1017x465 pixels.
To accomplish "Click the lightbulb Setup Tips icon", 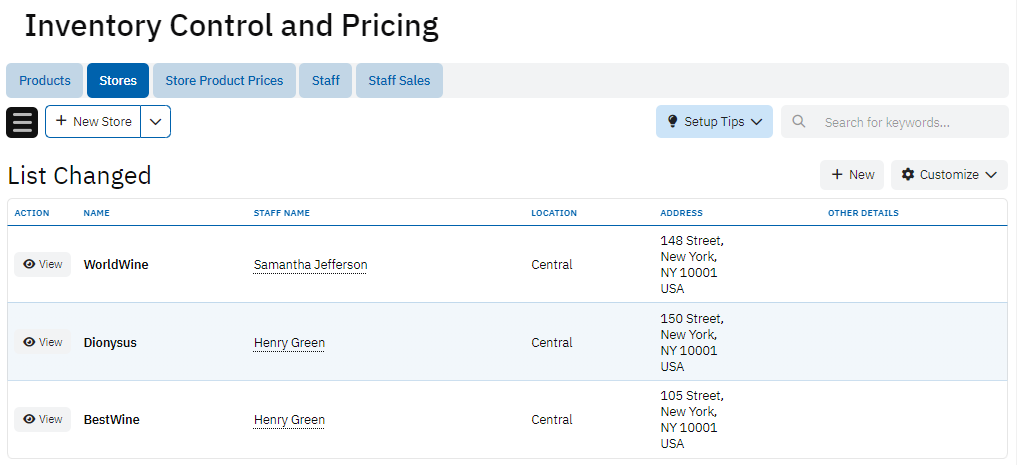I will (x=672, y=122).
